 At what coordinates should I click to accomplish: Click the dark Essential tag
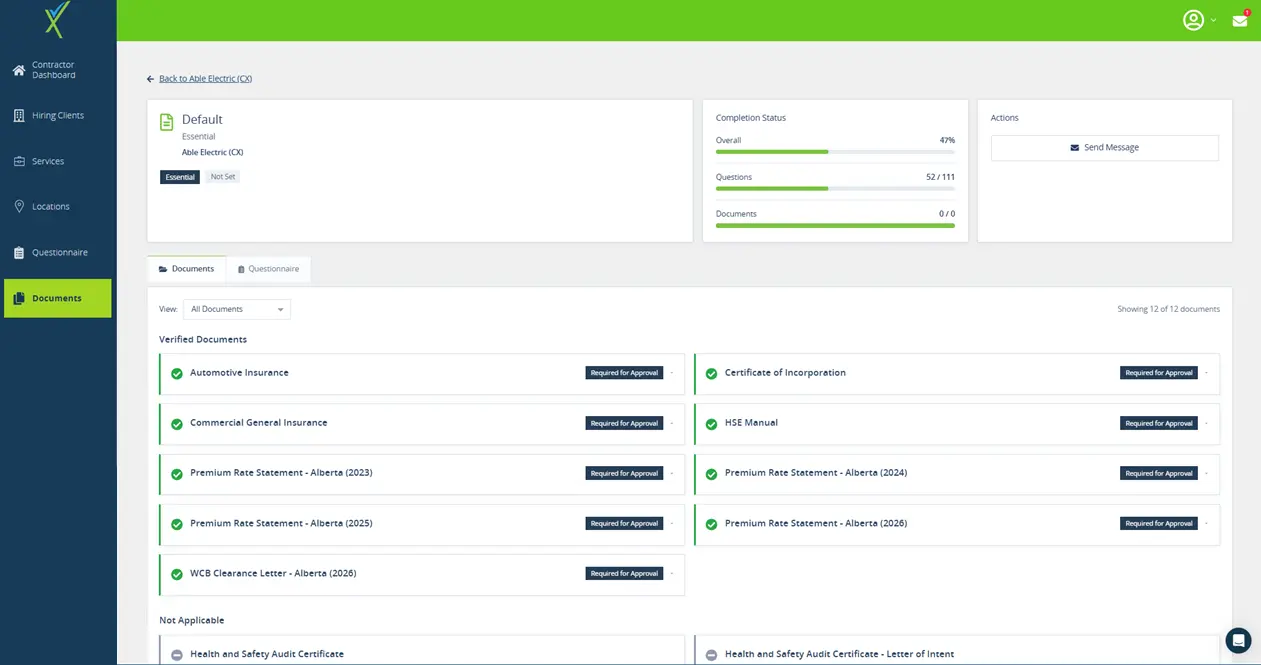180,177
